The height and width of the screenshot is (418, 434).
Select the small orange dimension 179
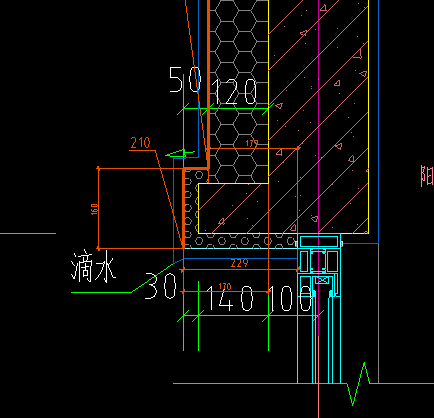[x=252, y=143]
